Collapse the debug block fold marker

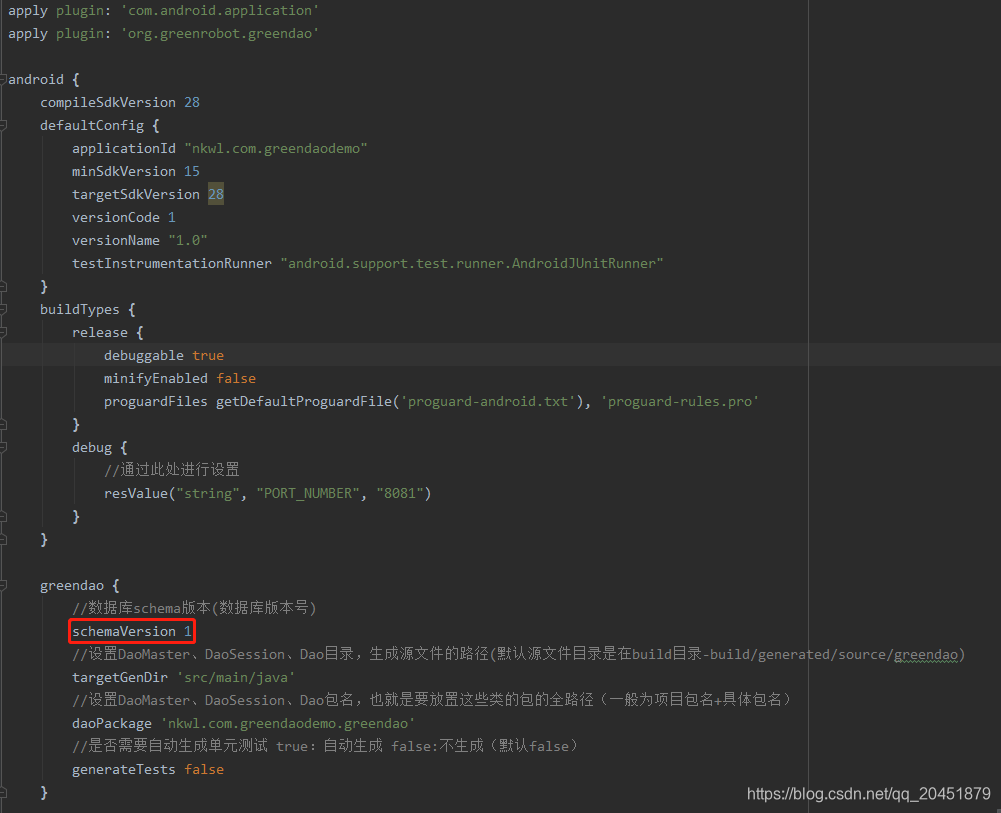click(x=3, y=447)
